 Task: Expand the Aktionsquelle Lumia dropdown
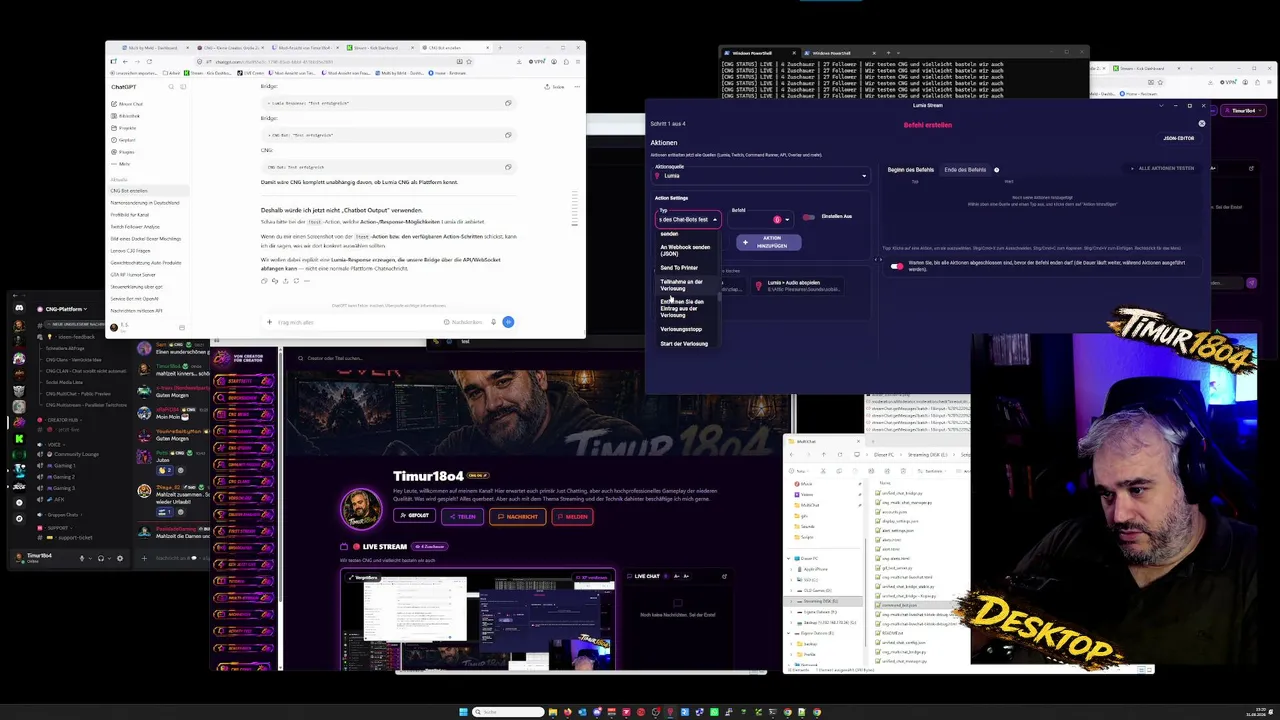click(x=761, y=176)
